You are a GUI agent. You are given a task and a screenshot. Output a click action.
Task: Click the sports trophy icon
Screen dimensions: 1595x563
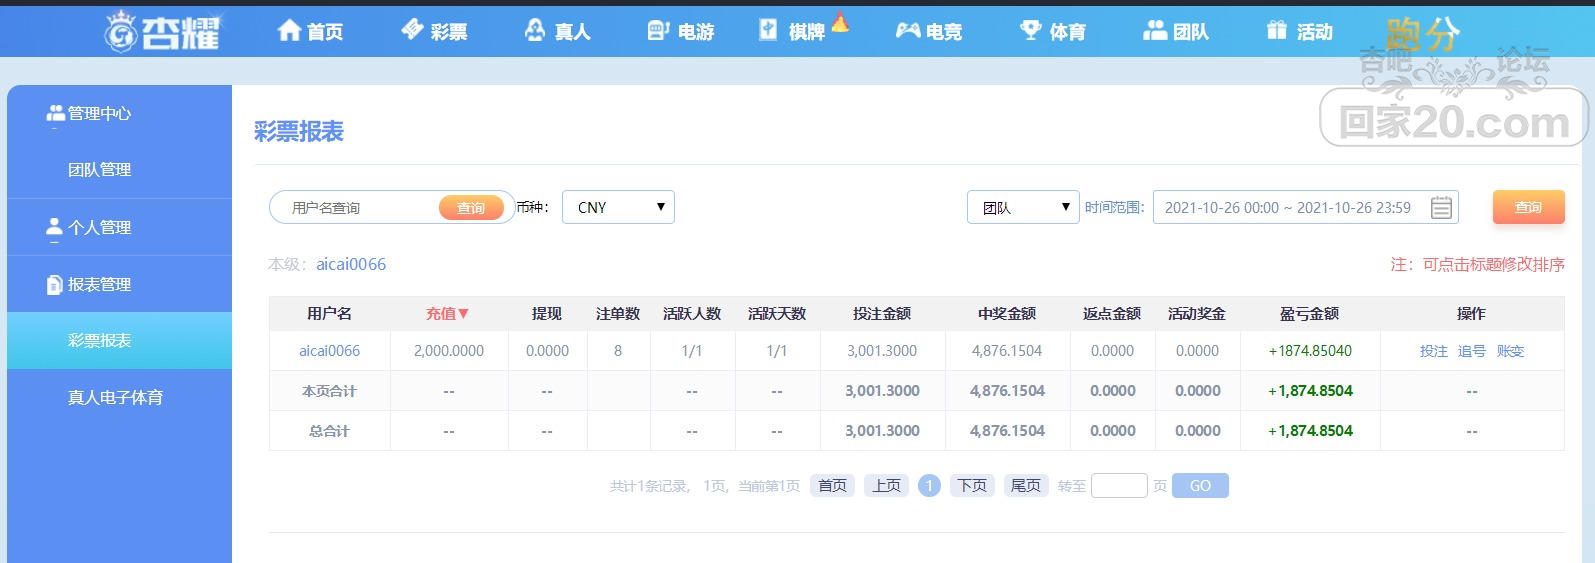coord(1030,31)
